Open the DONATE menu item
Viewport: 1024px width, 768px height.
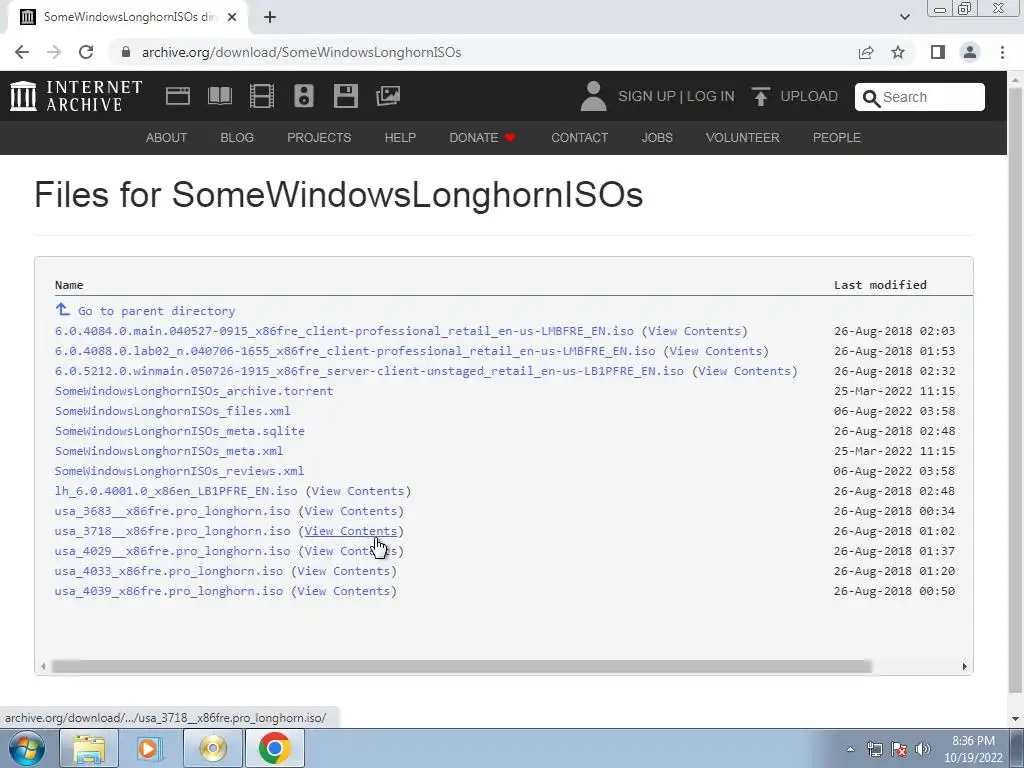pos(483,138)
